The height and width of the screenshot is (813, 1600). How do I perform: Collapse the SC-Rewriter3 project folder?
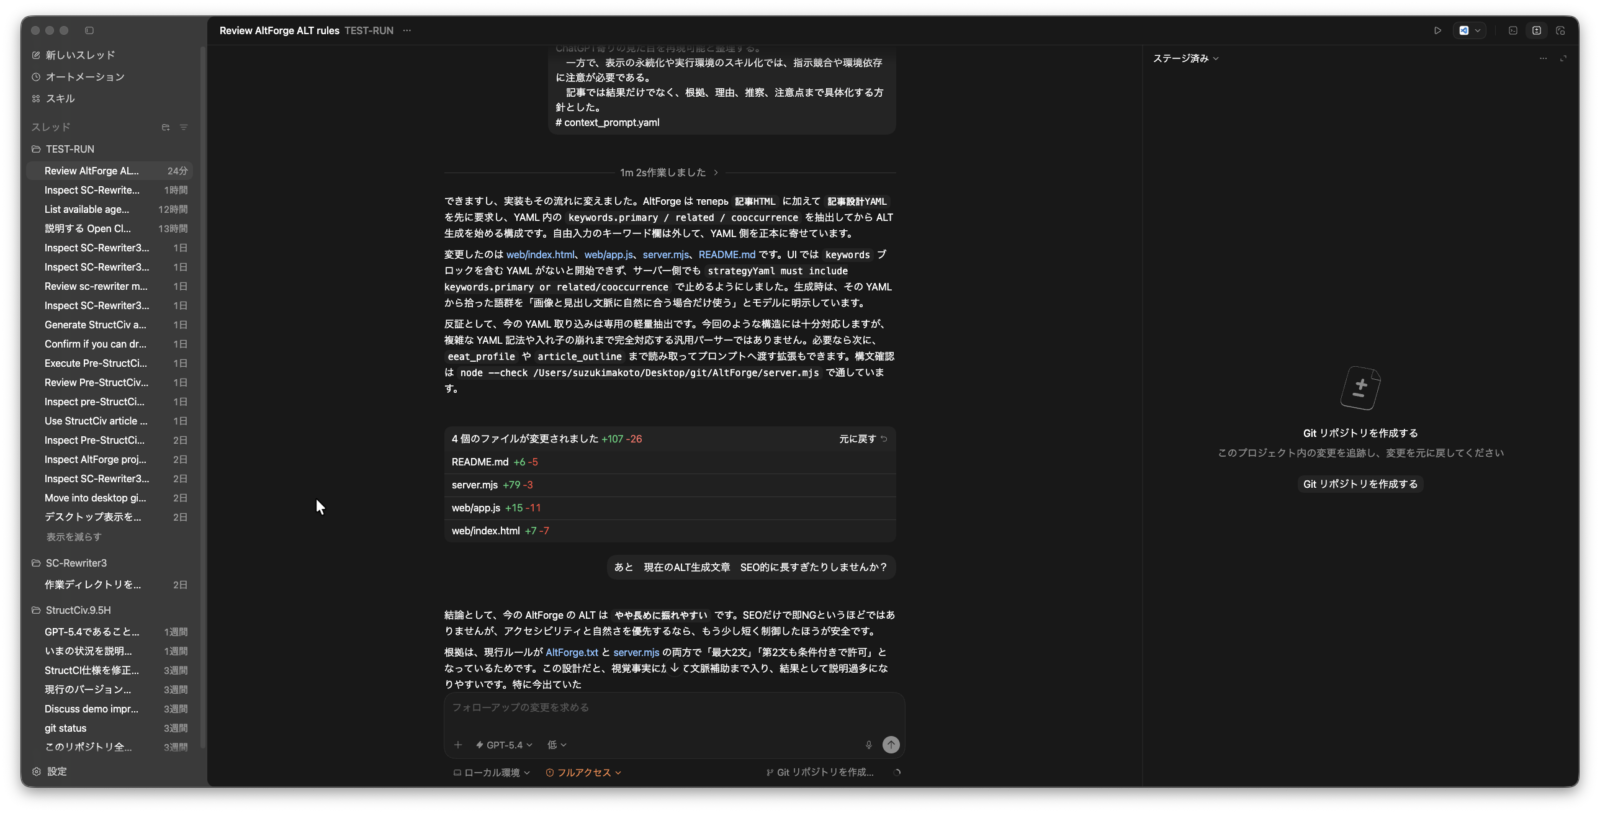coord(69,563)
